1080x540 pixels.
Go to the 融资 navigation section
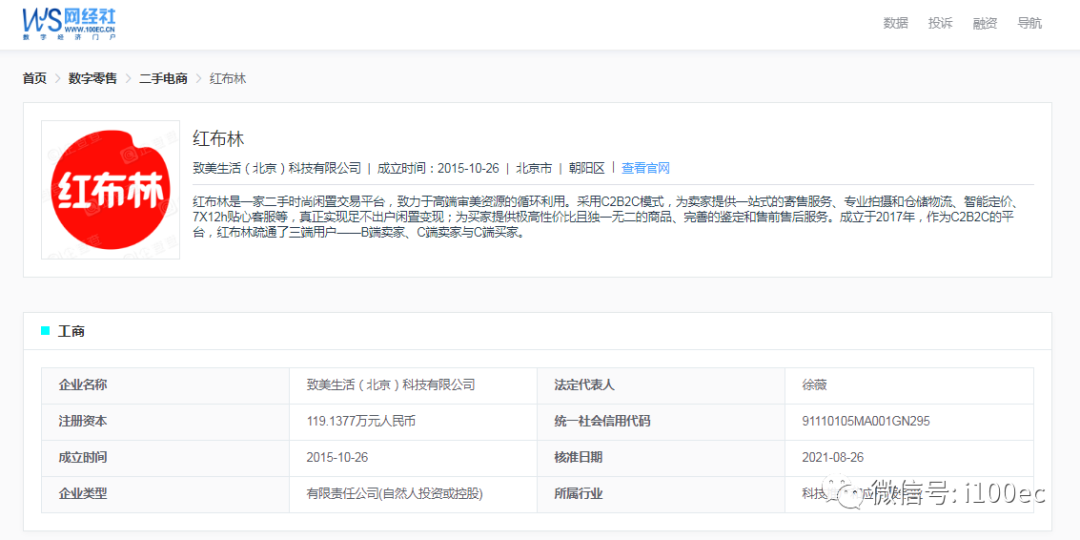coord(985,23)
